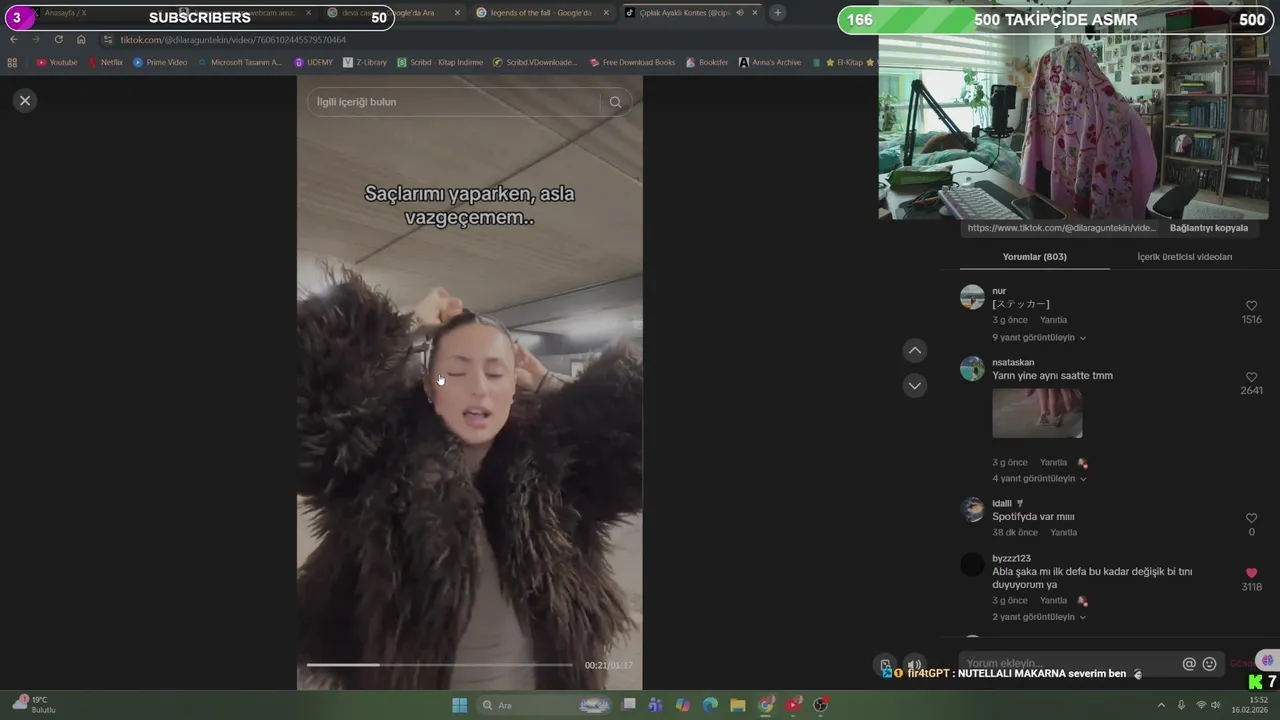Open the image attached to nsataskan's comment
Image resolution: width=1280 pixels, height=720 pixels.
click(x=1037, y=413)
